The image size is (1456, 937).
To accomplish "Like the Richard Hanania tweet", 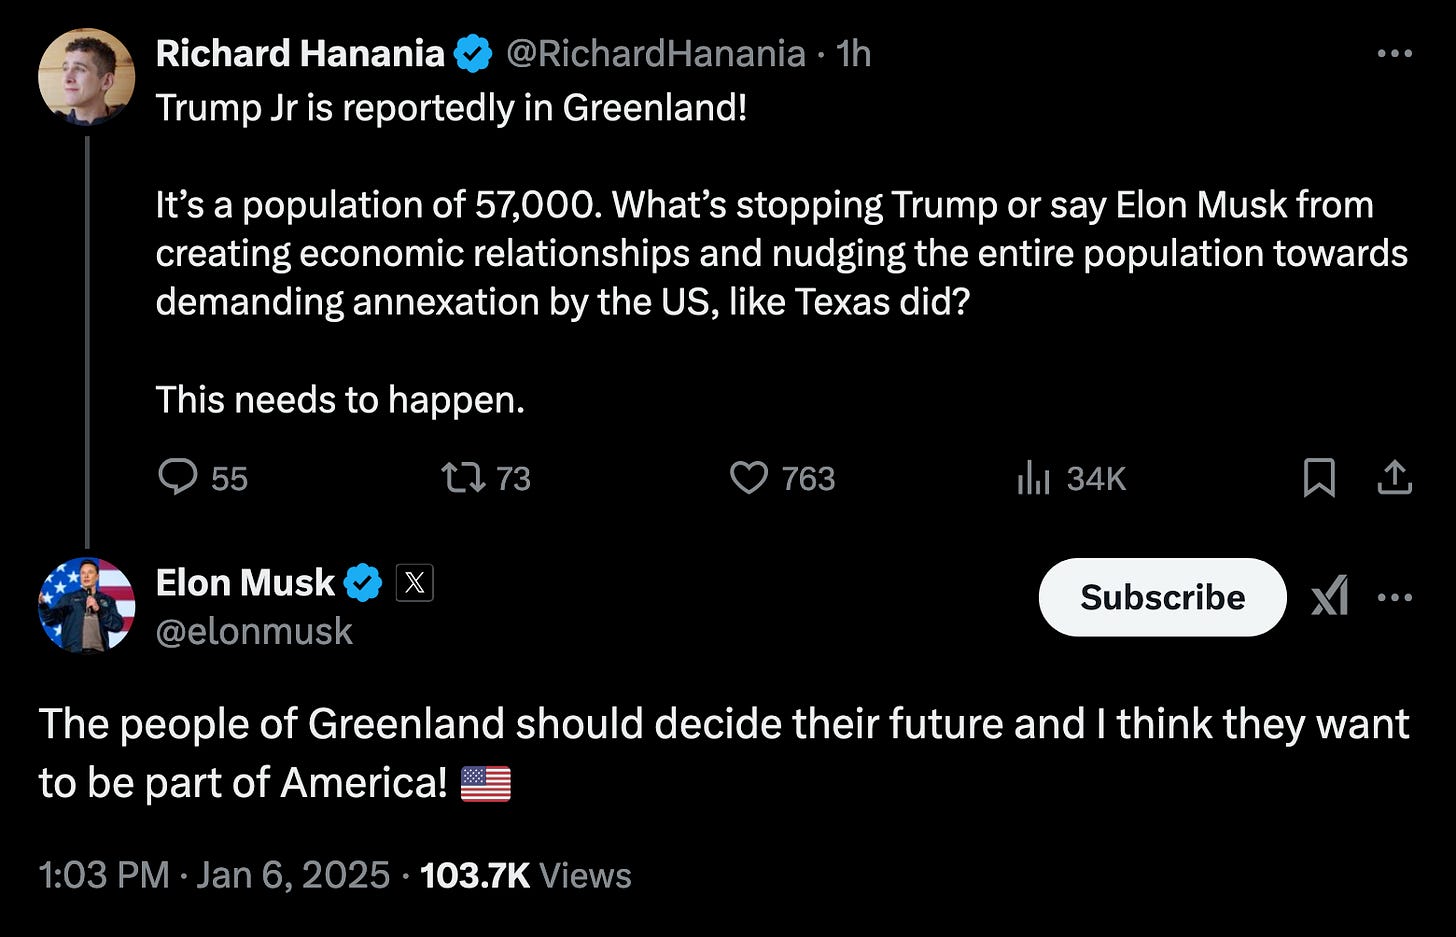I will tap(782, 478).
